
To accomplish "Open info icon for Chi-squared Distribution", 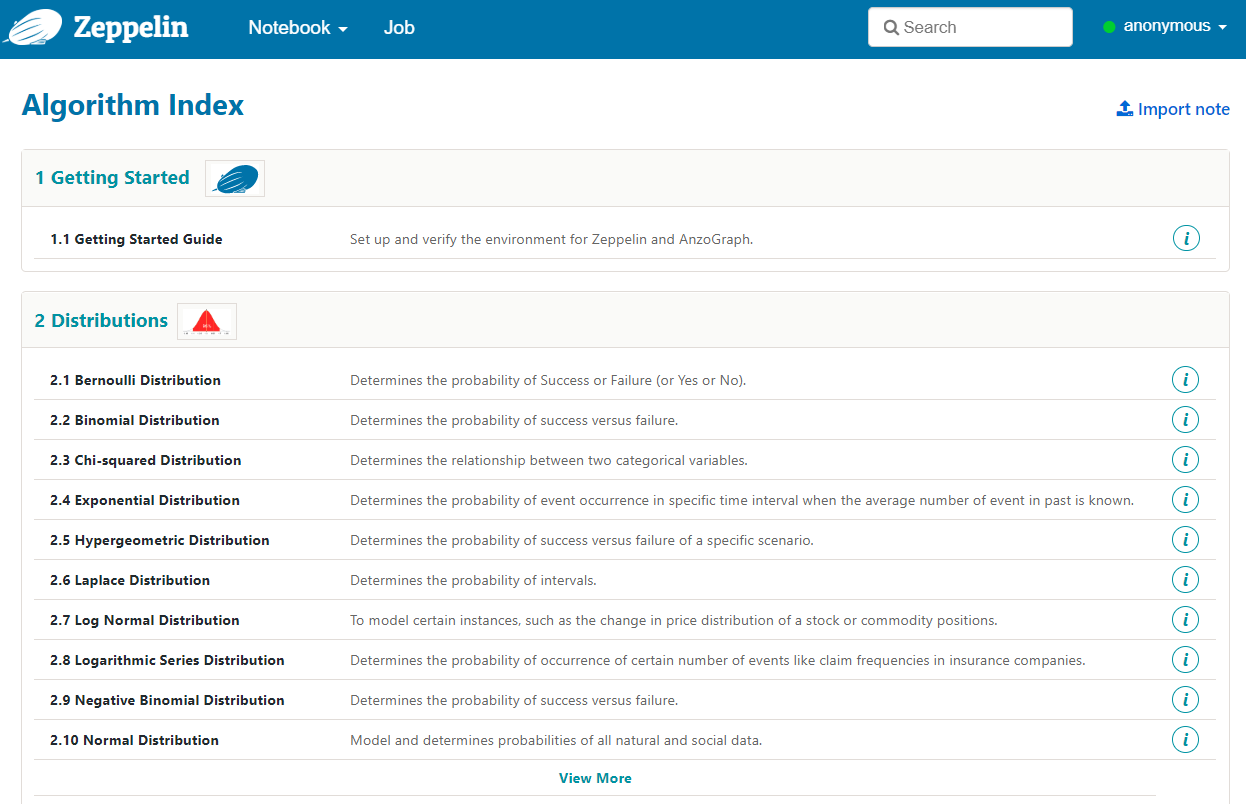I will point(1185,460).
